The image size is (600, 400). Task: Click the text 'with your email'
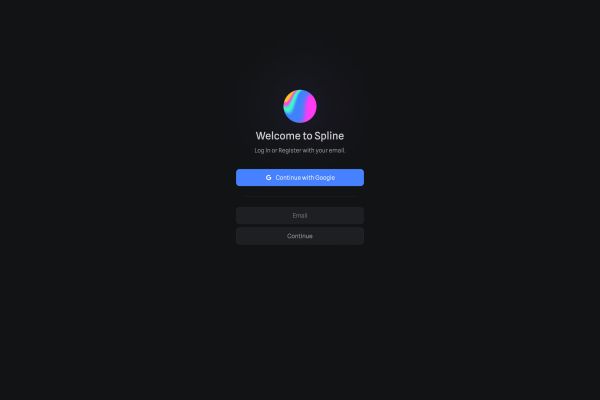click(x=324, y=150)
